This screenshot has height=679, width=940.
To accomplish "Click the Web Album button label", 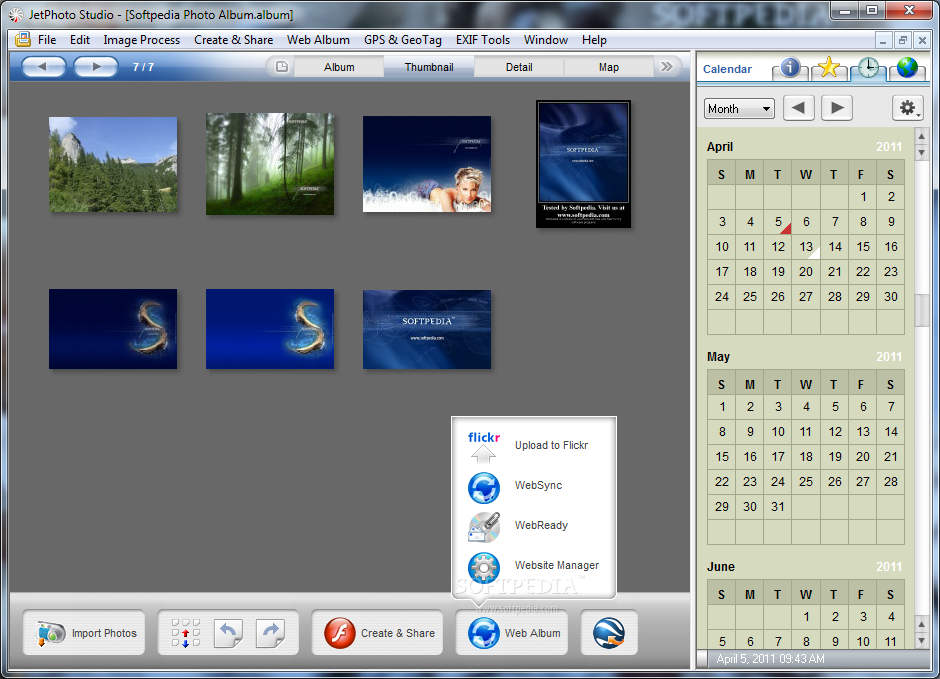I will (x=532, y=633).
